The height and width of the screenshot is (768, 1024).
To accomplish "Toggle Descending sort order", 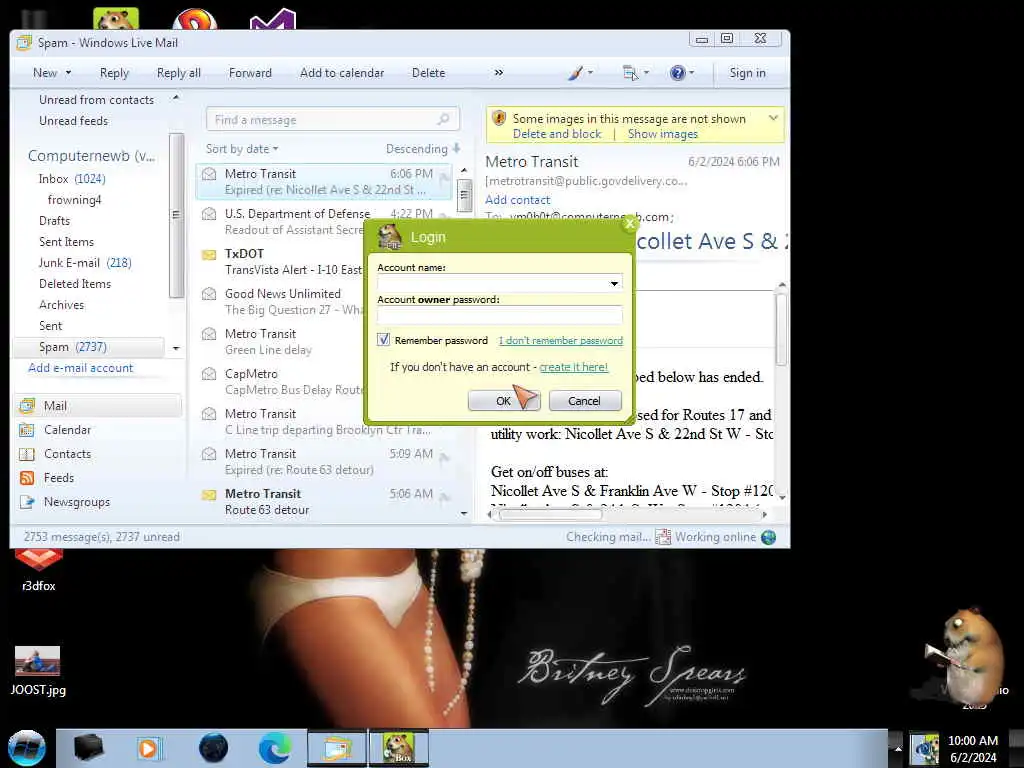I will 423,149.
